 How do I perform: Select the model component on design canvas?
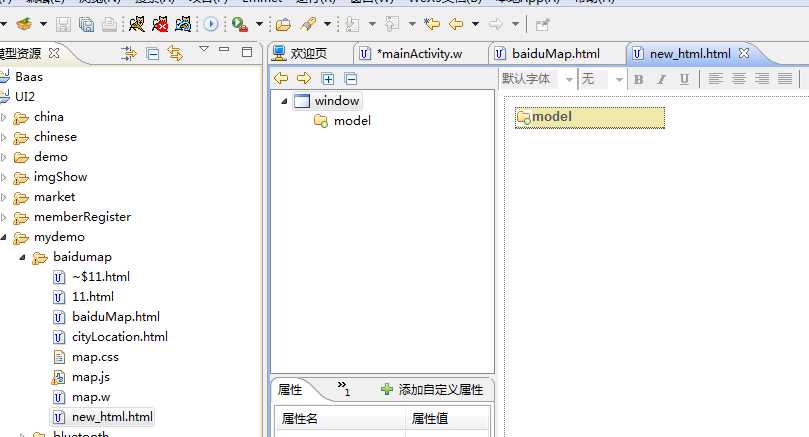pyautogui.click(x=590, y=118)
